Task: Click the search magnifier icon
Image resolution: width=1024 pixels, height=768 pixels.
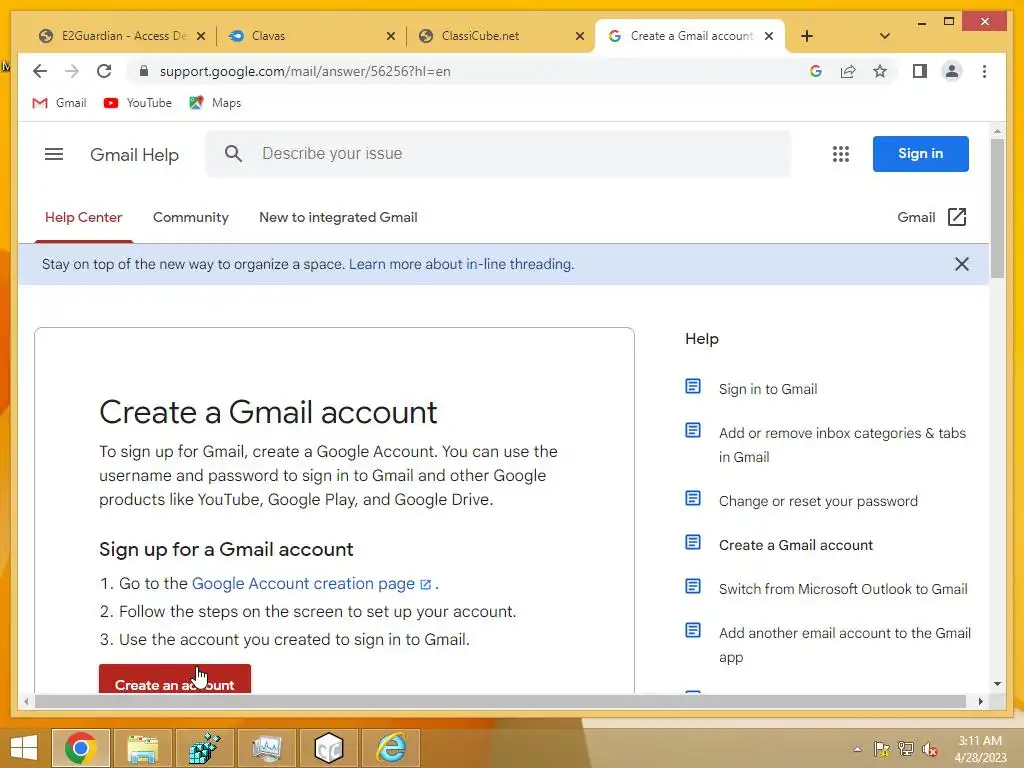Action: pos(233,153)
